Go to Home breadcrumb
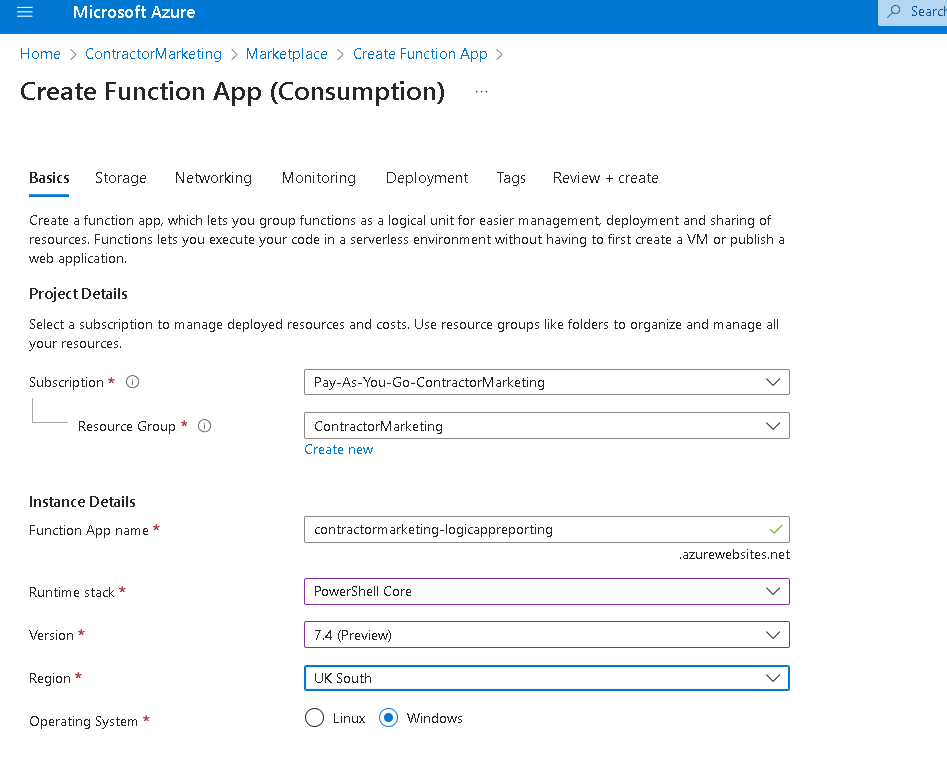 [40, 54]
